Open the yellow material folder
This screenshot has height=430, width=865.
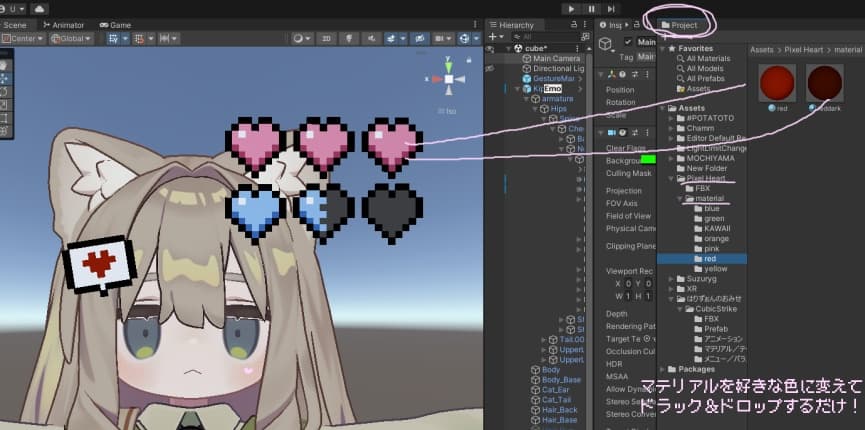pos(711,269)
